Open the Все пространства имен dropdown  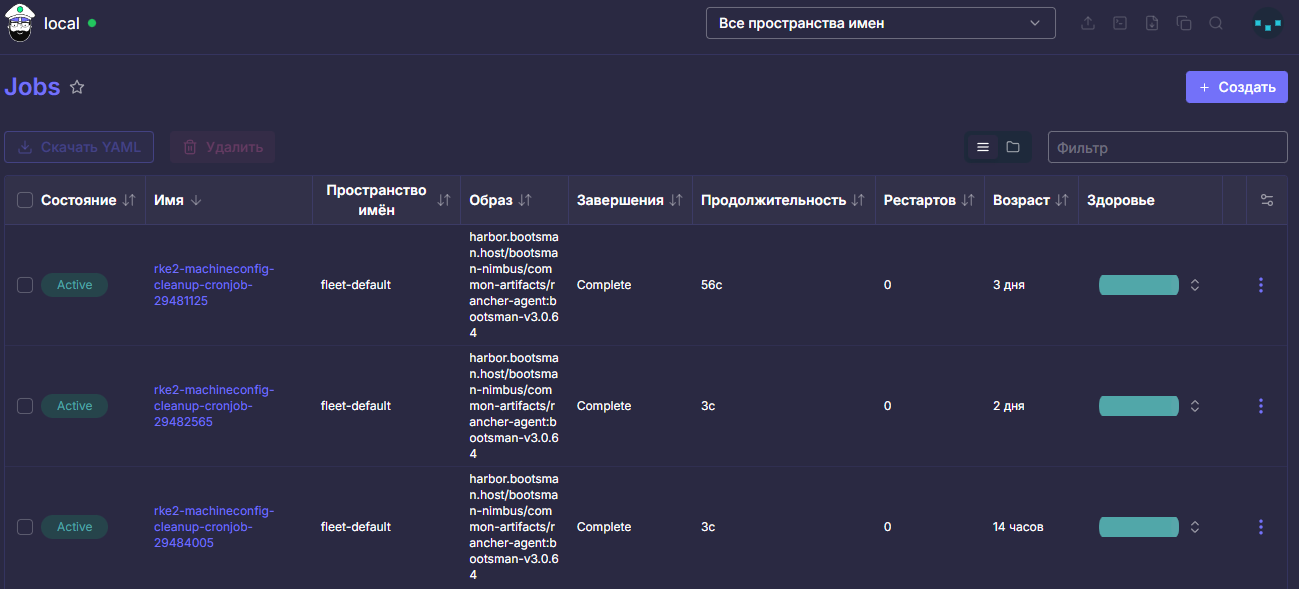tap(881, 23)
